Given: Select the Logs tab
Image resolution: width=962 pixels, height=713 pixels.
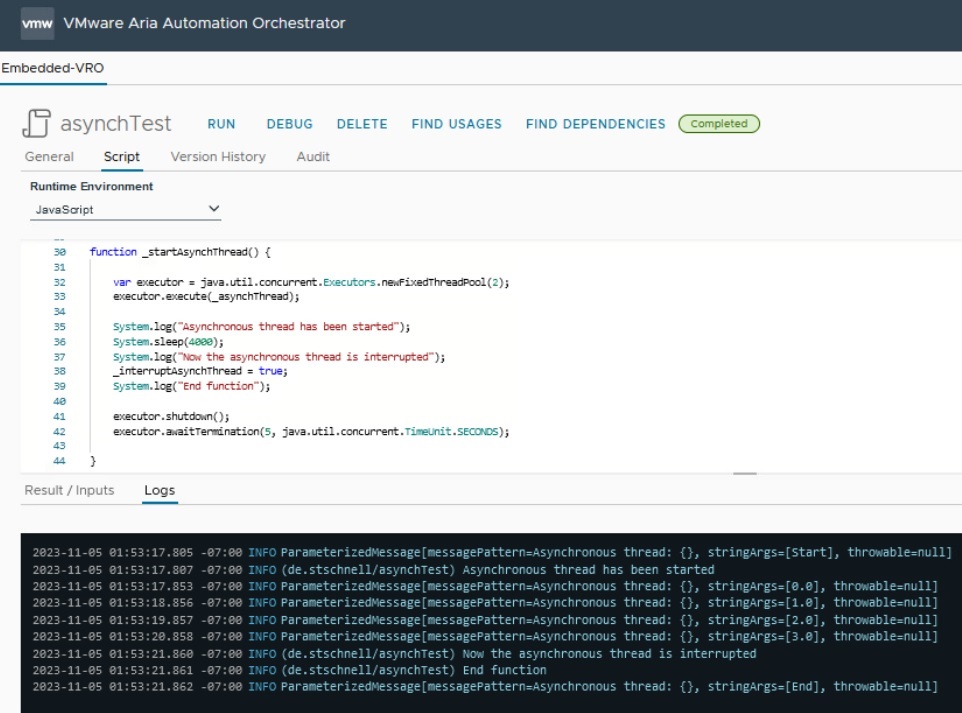Looking at the screenshot, I should [x=160, y=490].
